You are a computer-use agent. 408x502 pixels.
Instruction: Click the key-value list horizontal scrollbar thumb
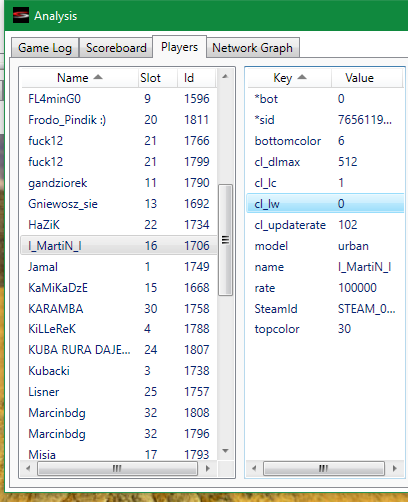tap(323, 468)
